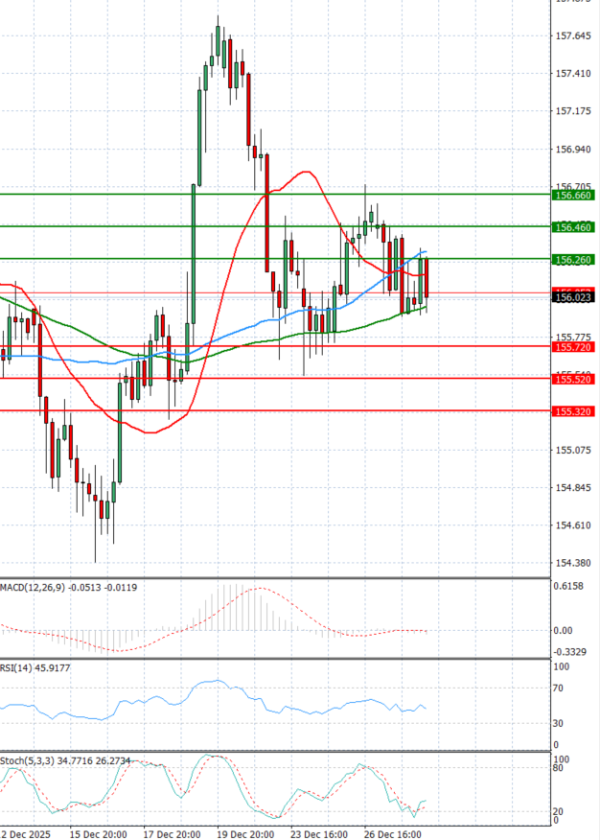Click the 23 Dec 16:00 time axis label

319,832
